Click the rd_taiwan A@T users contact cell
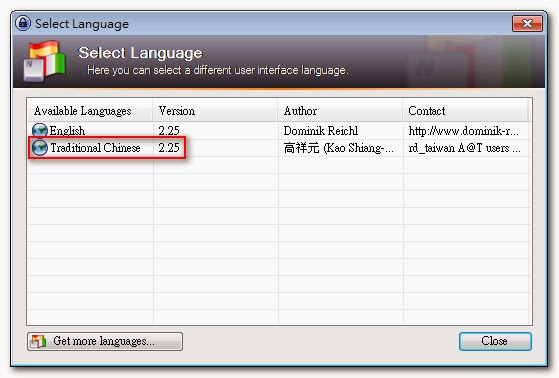The width and height of the screenshot is (559, 378). [465, 148]
